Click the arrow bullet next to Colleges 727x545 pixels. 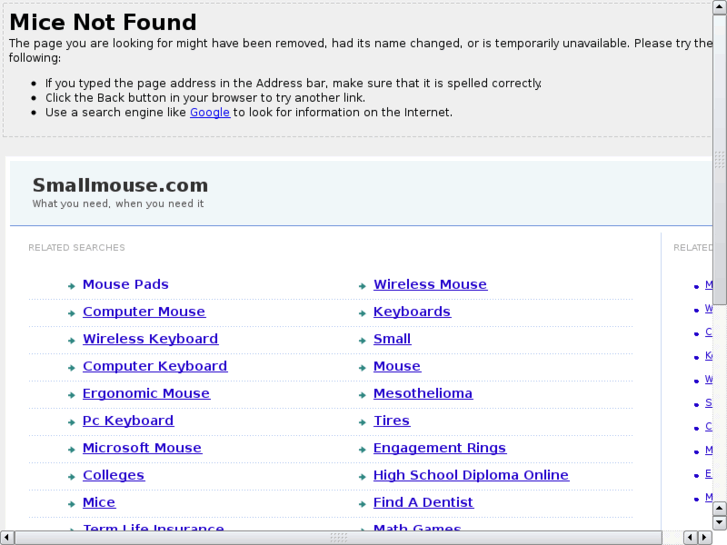click(72, 477)
